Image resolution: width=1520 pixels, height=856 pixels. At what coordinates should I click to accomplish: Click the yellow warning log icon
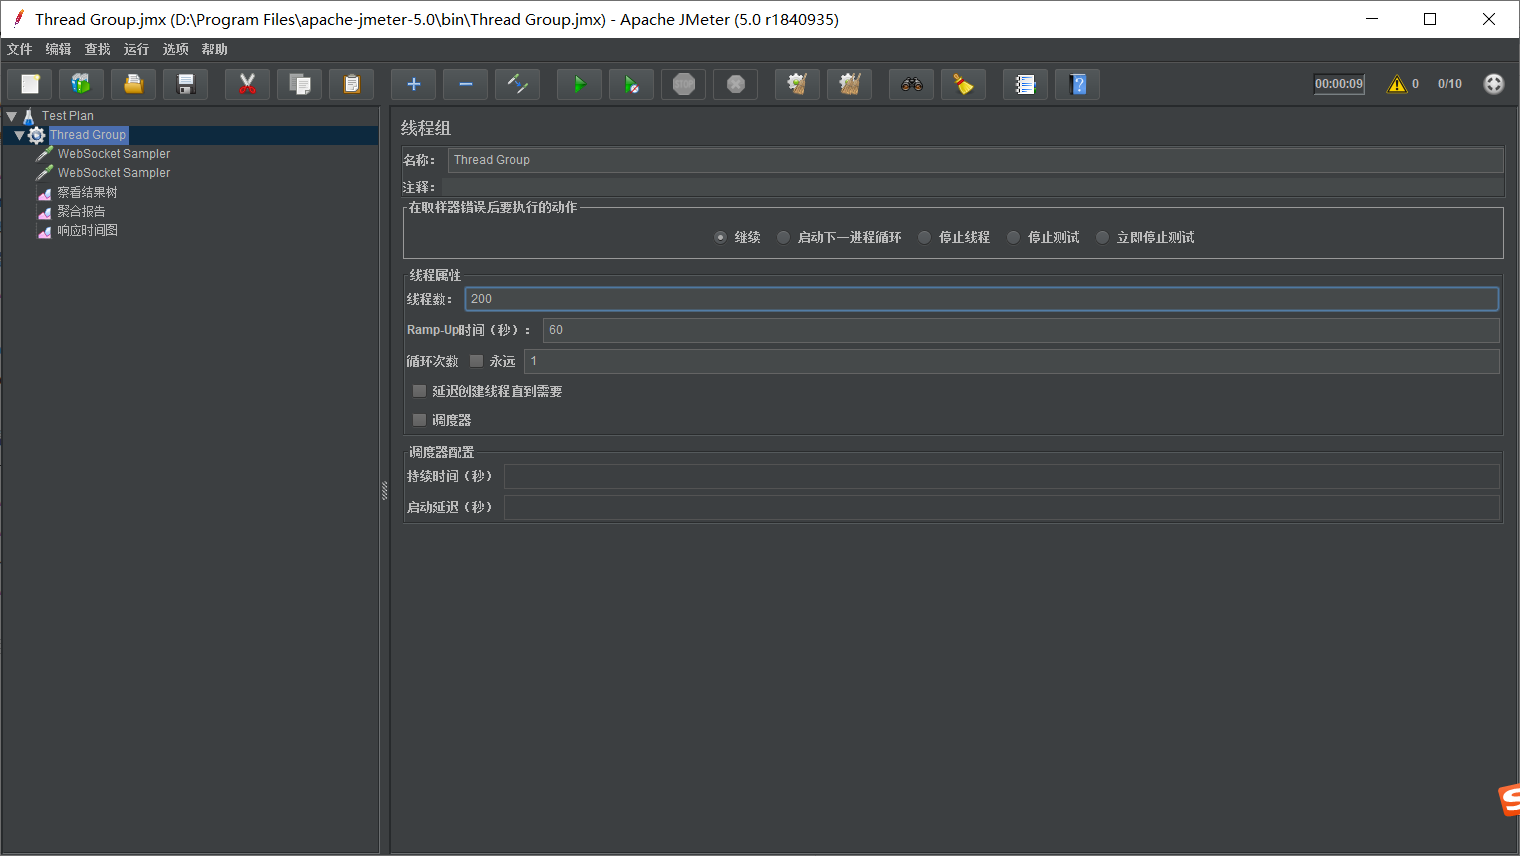[1397, 84]
